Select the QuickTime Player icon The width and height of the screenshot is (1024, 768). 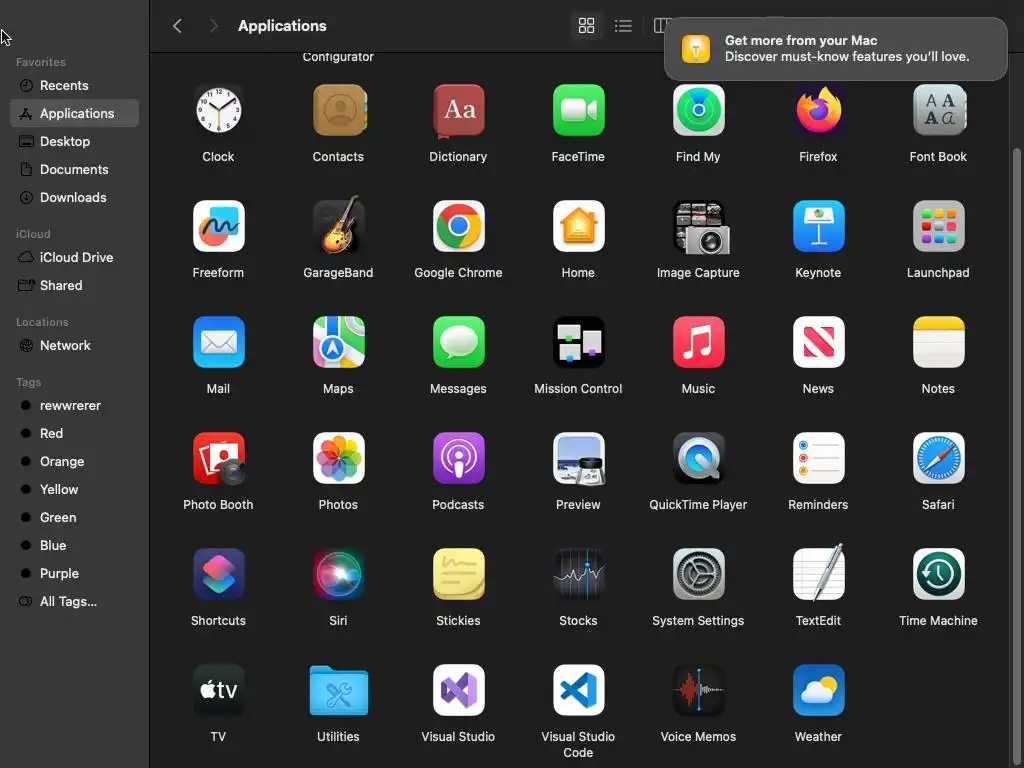698,458
